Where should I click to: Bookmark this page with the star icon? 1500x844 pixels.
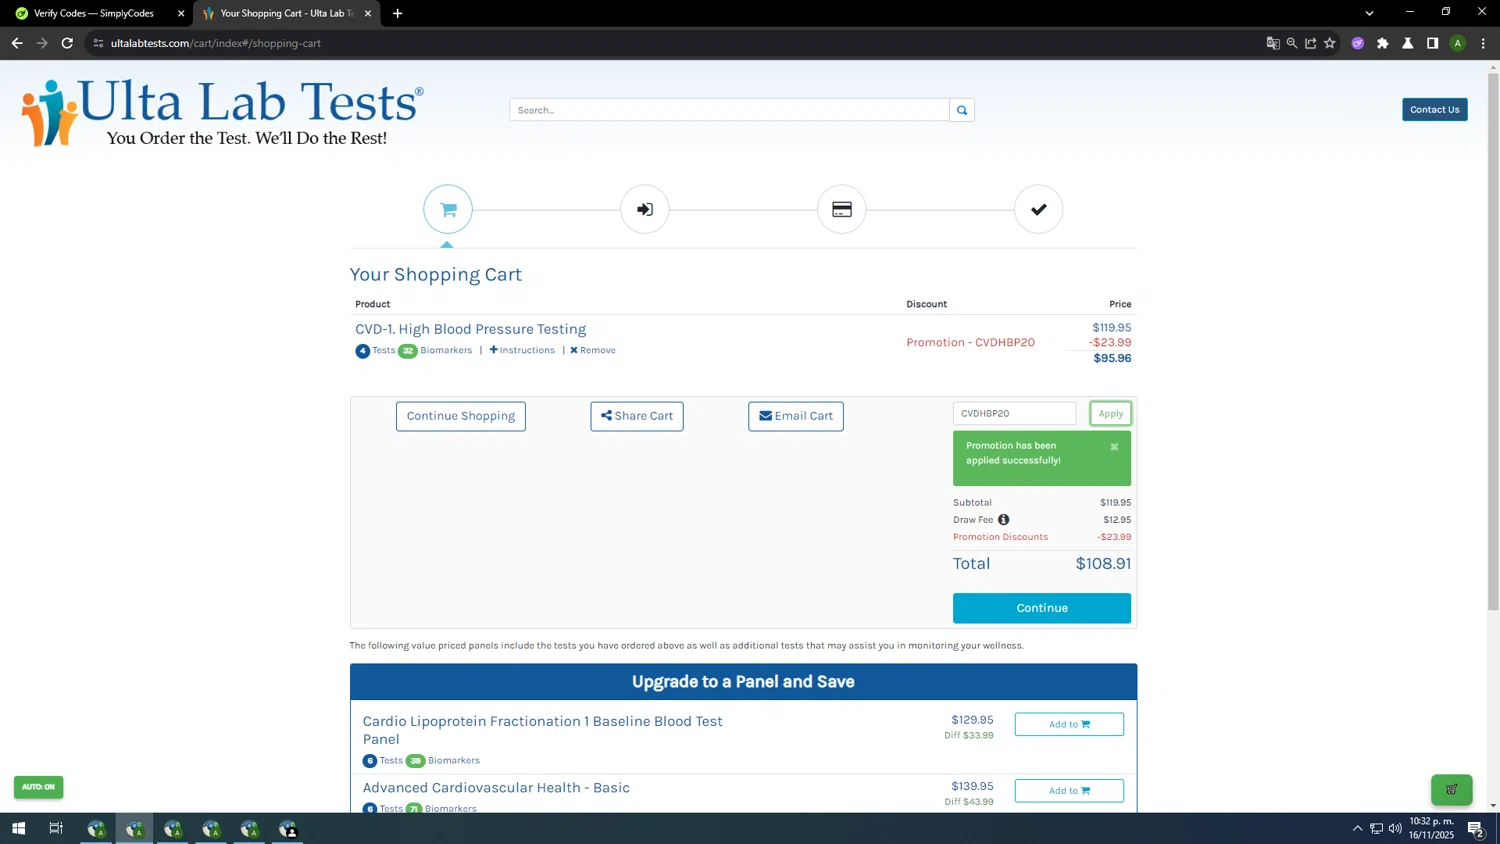click(1329, 43)
